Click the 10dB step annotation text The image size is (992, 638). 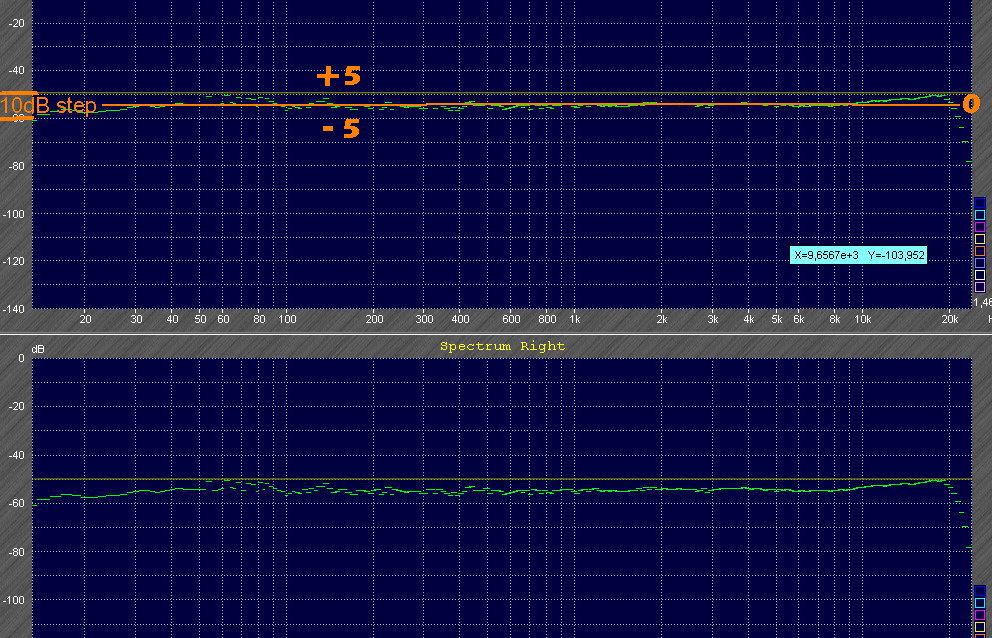[x=48, y=105]
